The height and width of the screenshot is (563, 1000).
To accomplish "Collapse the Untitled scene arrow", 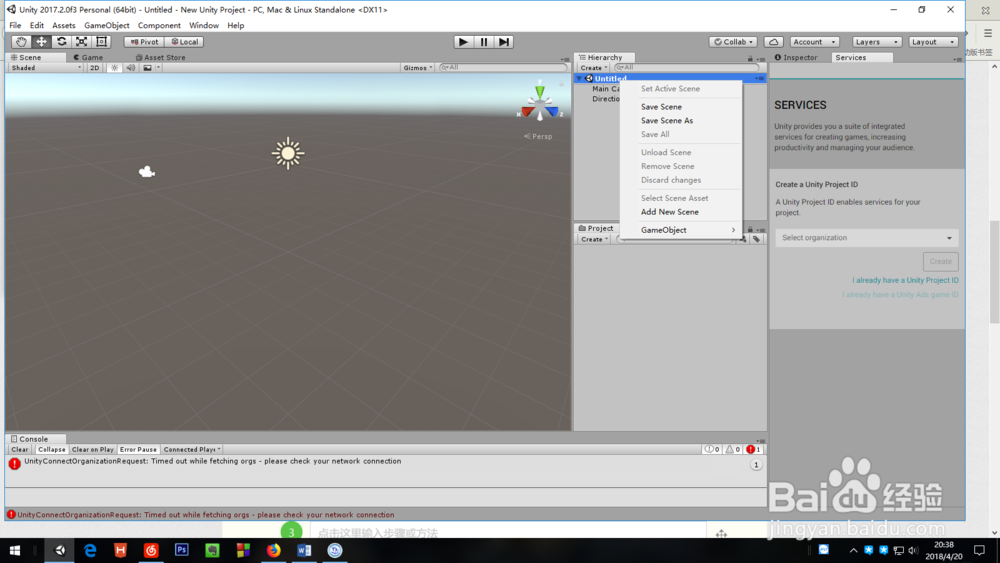I will (x=580, y=78).
